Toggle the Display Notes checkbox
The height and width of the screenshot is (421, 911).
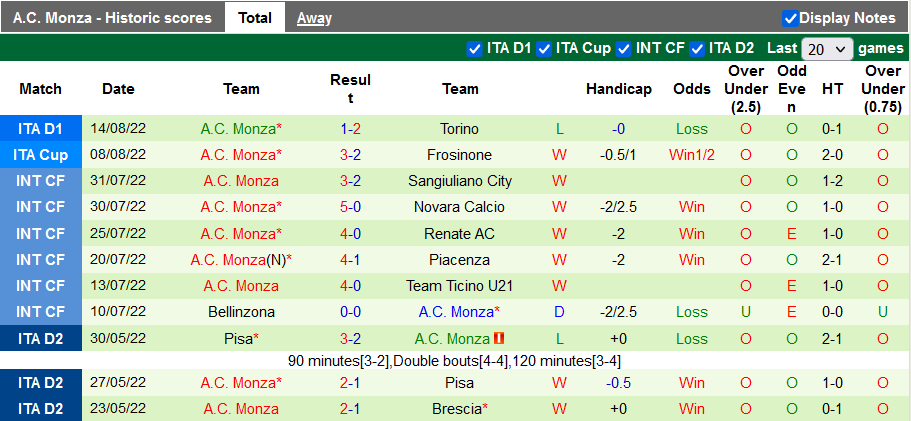click(790, 18)
